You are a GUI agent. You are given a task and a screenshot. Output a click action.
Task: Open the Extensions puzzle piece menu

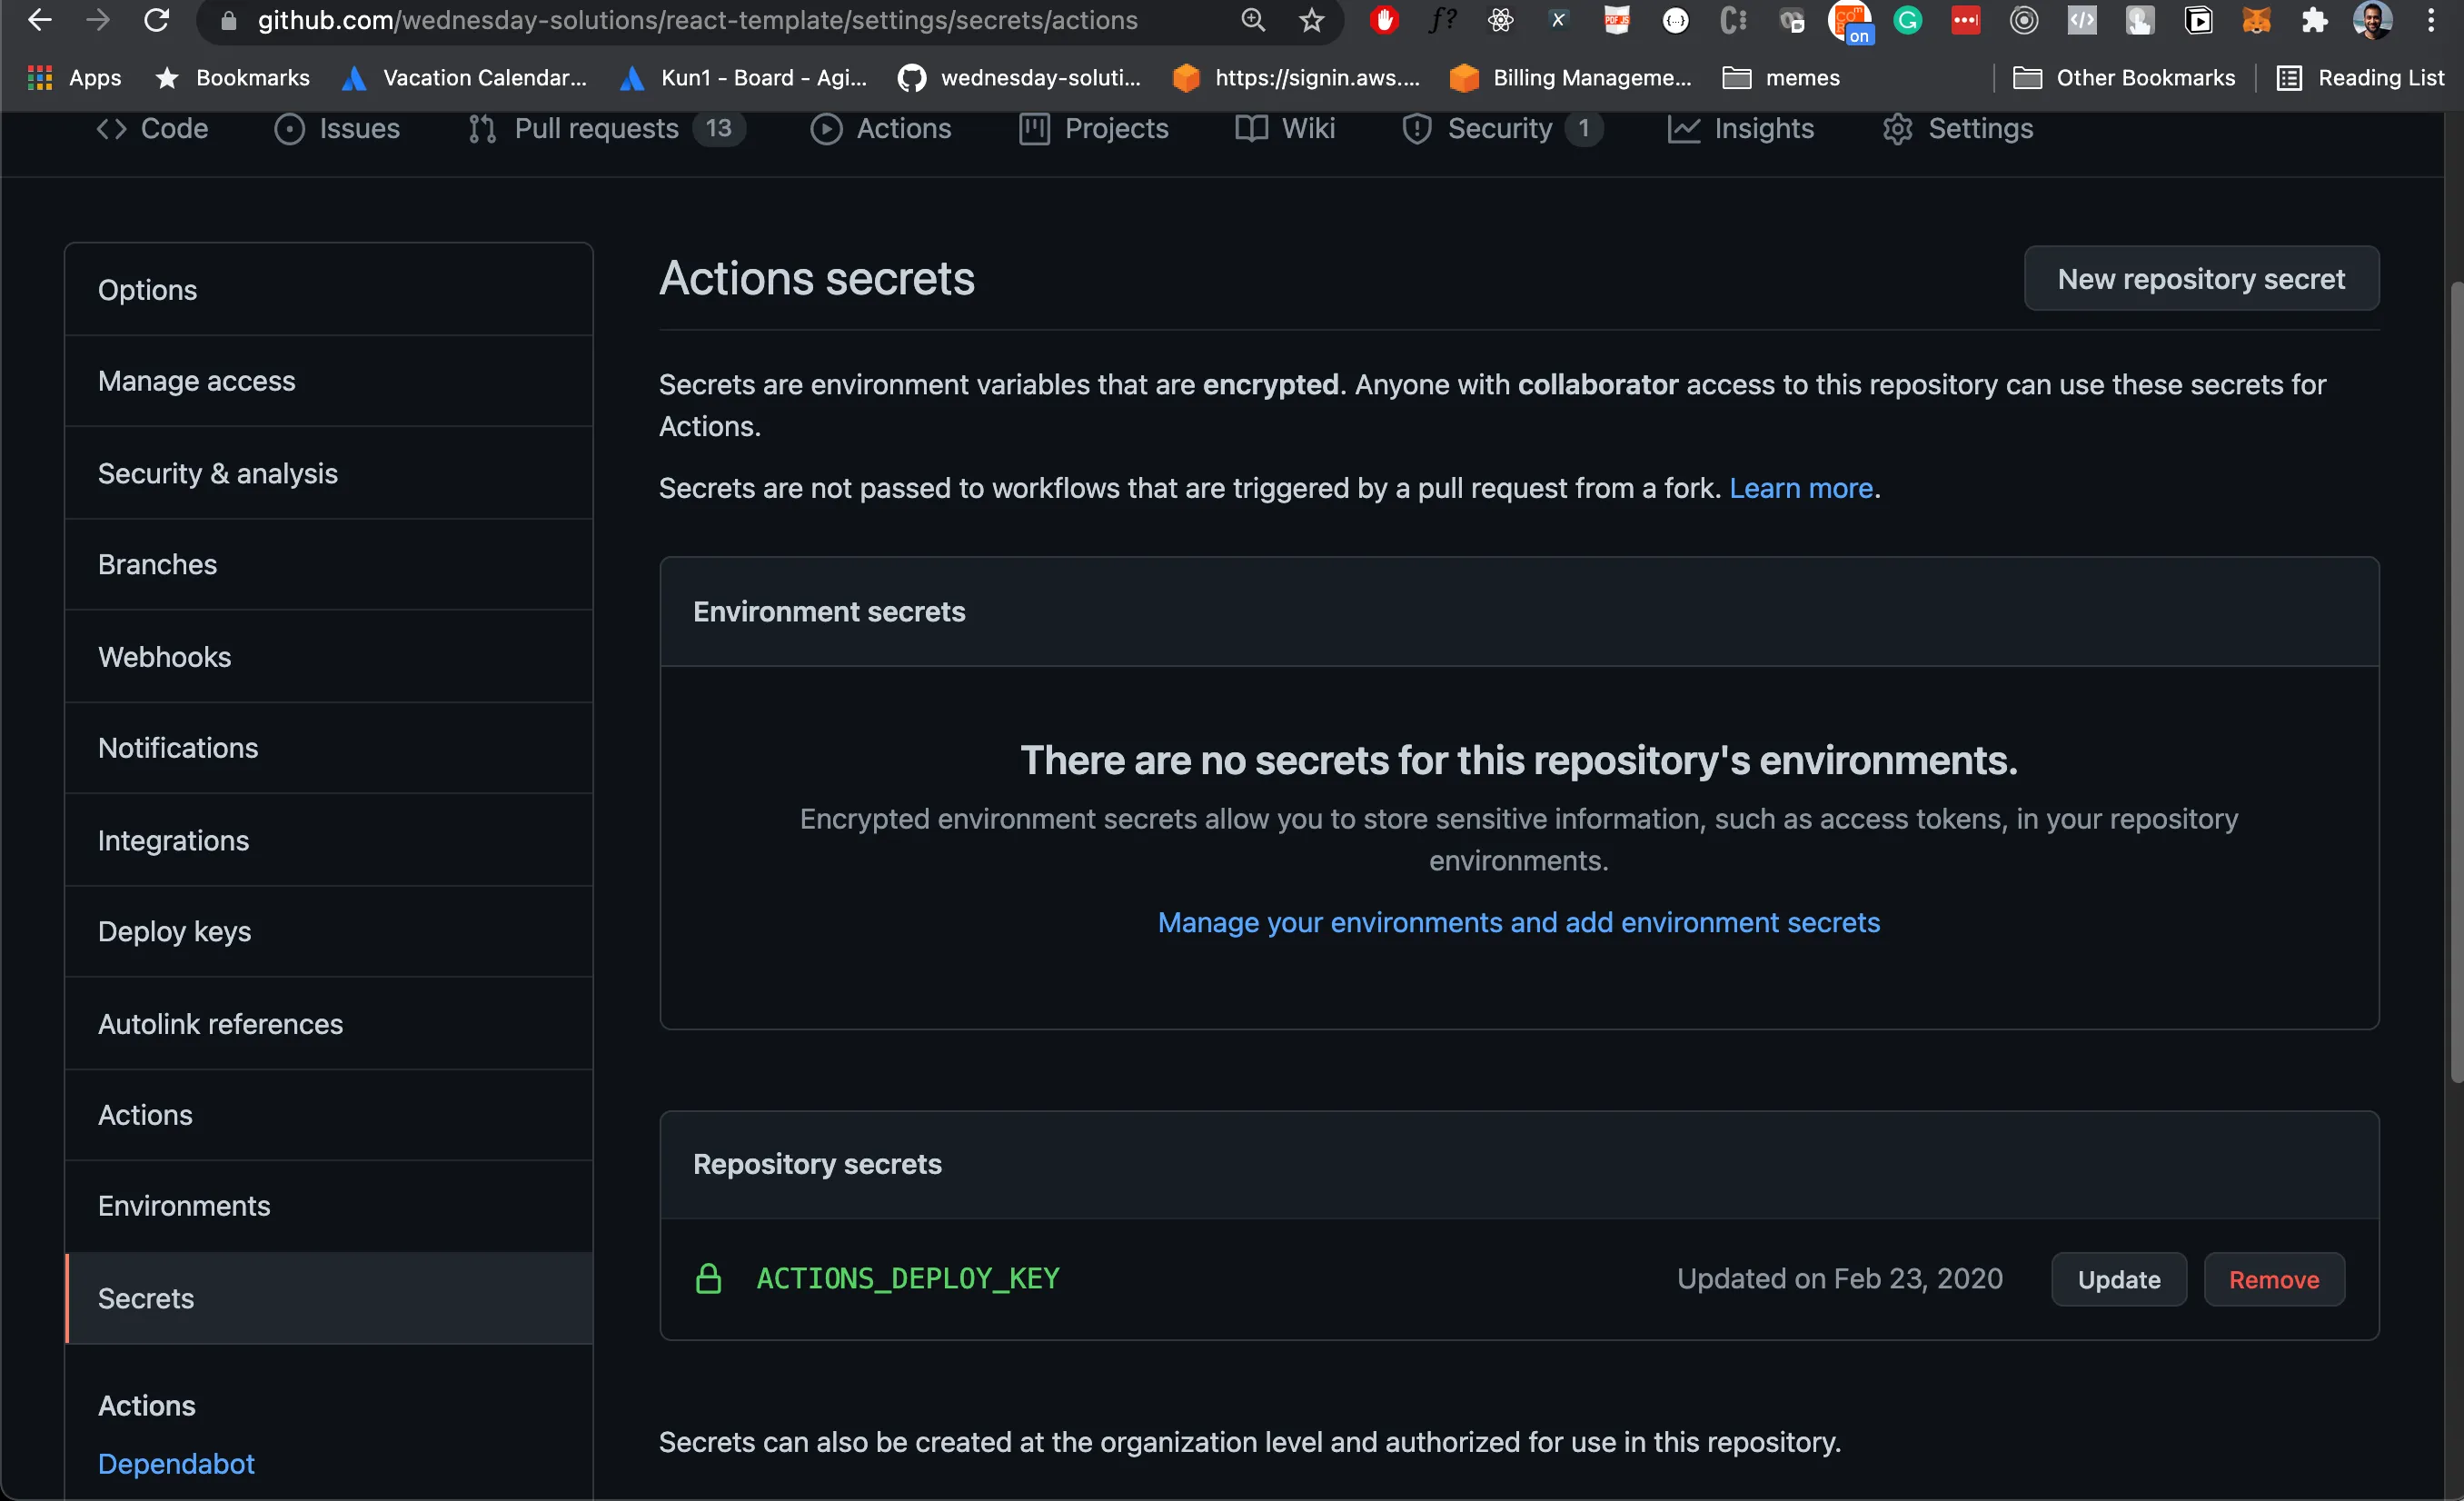[2314, 20]
